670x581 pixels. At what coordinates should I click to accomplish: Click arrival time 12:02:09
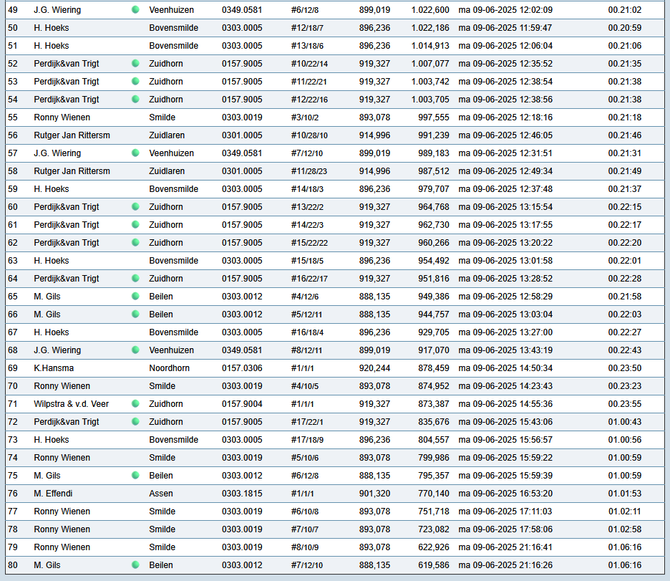[535, 10]
